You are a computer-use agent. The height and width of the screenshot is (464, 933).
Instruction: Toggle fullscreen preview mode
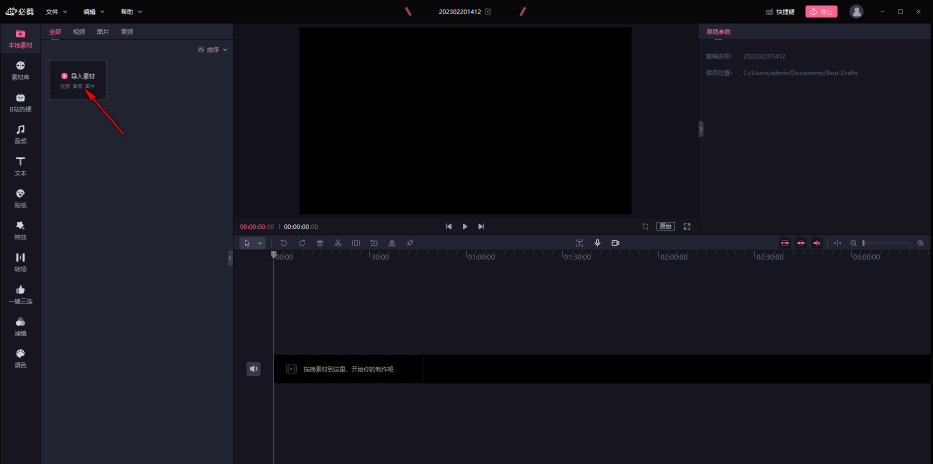point(687,227)
